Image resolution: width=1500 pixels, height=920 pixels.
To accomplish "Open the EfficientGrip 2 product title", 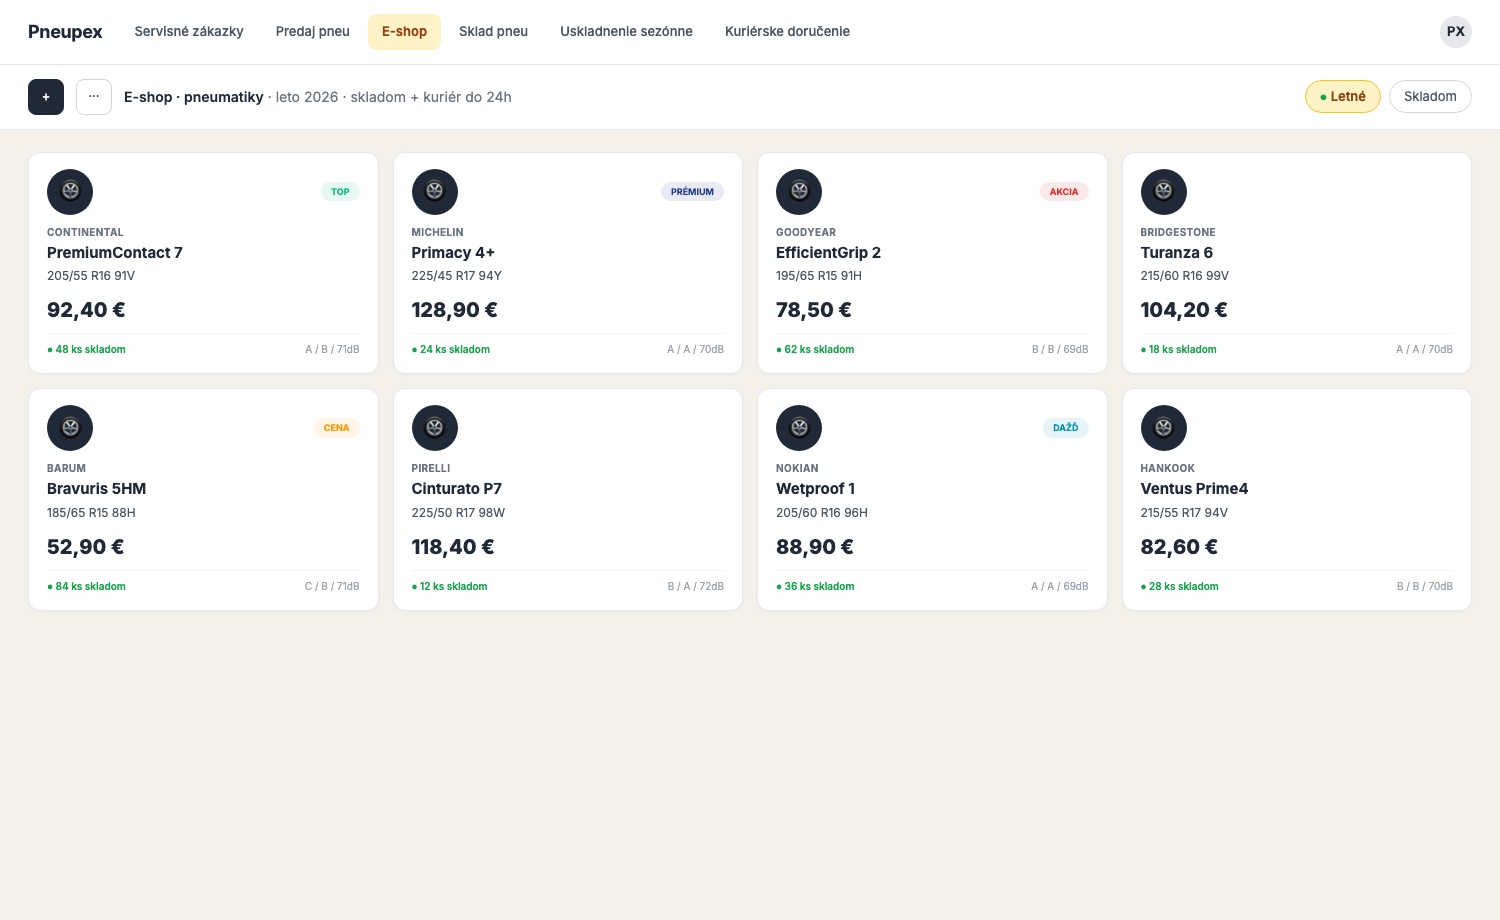I will 828,253.
